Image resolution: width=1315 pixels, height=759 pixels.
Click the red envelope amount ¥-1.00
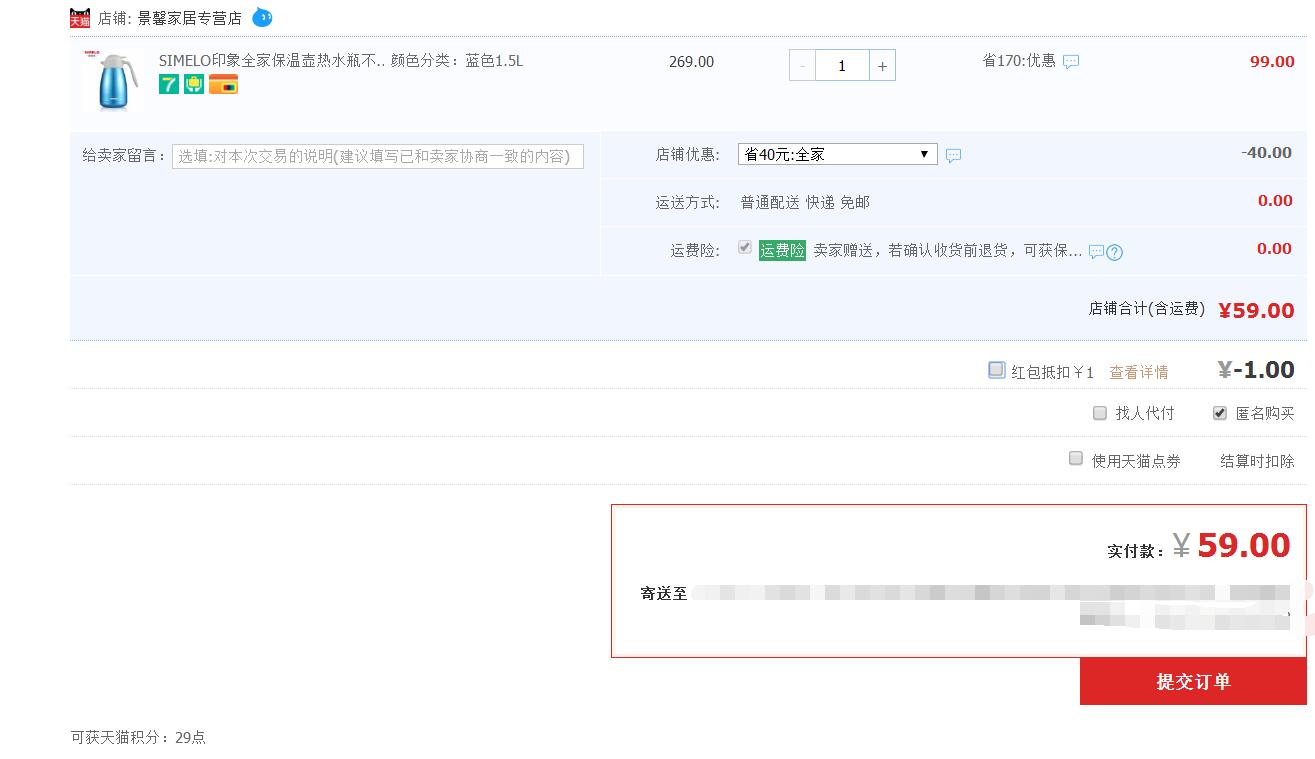(x=1256, y=370)
